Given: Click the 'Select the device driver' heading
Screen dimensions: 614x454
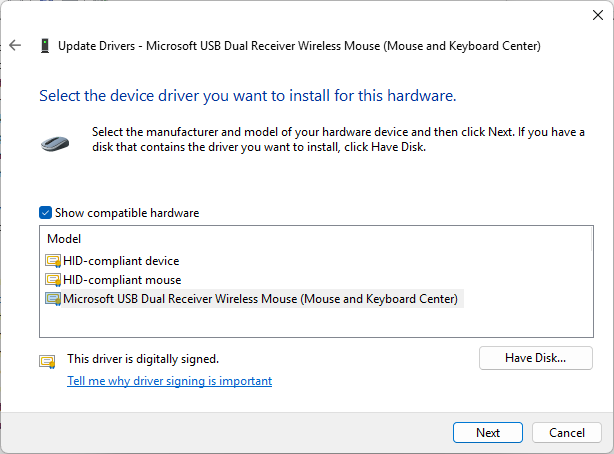Looking at the screenshot, I should click(x=247, y=96).
